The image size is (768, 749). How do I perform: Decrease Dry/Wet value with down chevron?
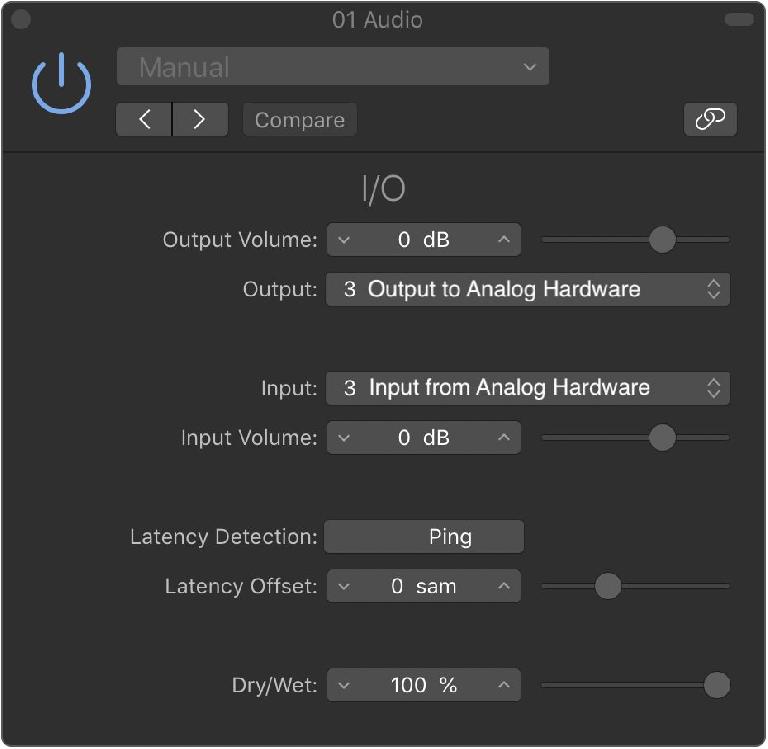click(x=344, y=686)
